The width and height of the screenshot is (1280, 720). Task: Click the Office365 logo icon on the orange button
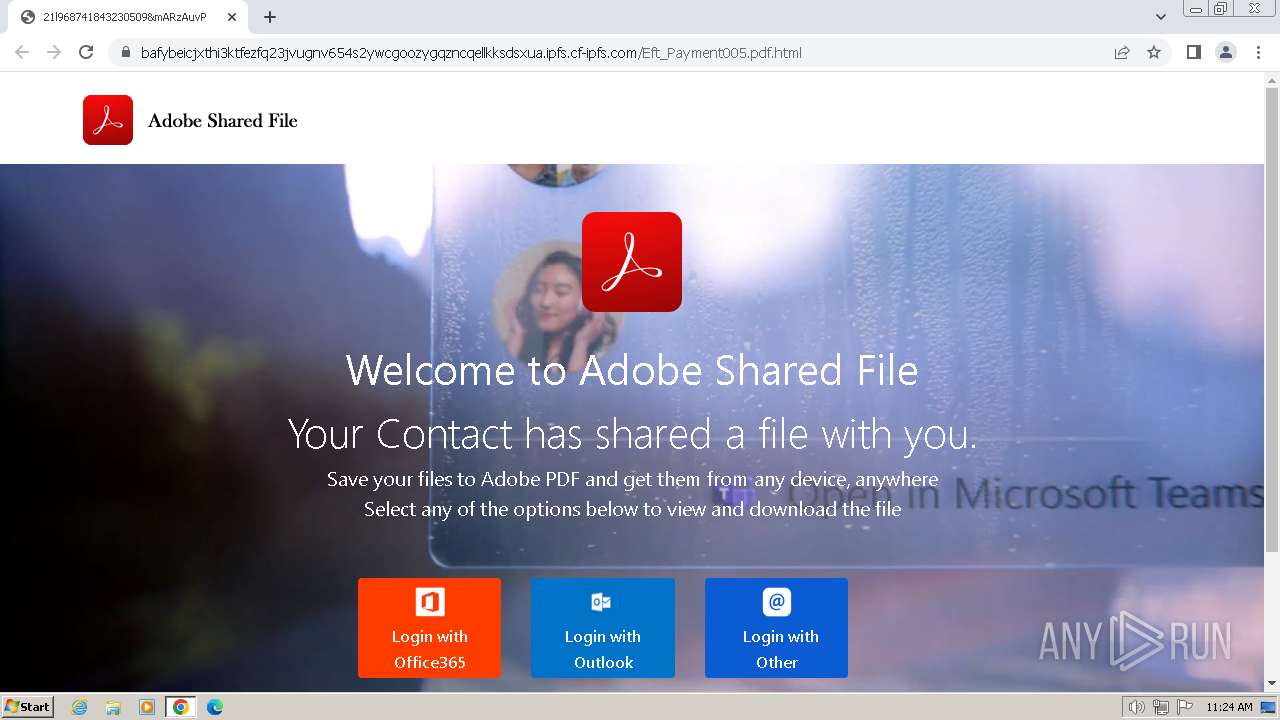click(x=430, y=602)
